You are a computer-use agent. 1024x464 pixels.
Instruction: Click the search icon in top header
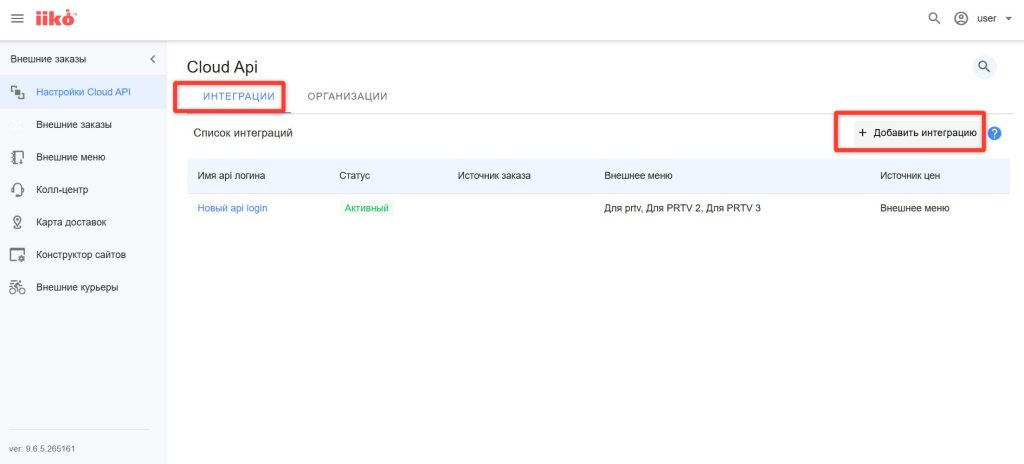(x=934, y=18)
